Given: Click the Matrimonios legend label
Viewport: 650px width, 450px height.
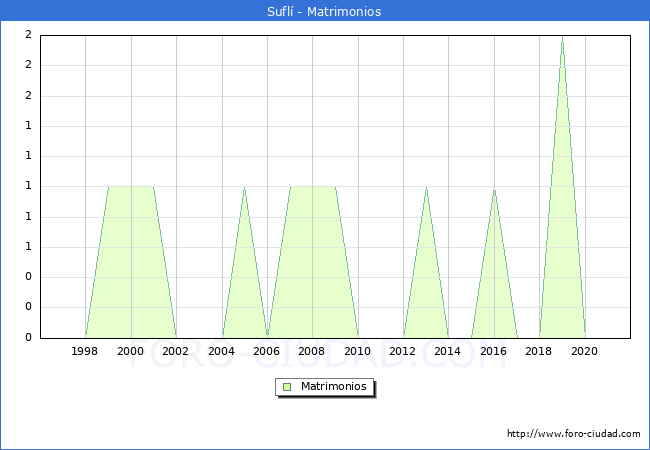Looking at the screenshot, I should (x=334, y=386).
